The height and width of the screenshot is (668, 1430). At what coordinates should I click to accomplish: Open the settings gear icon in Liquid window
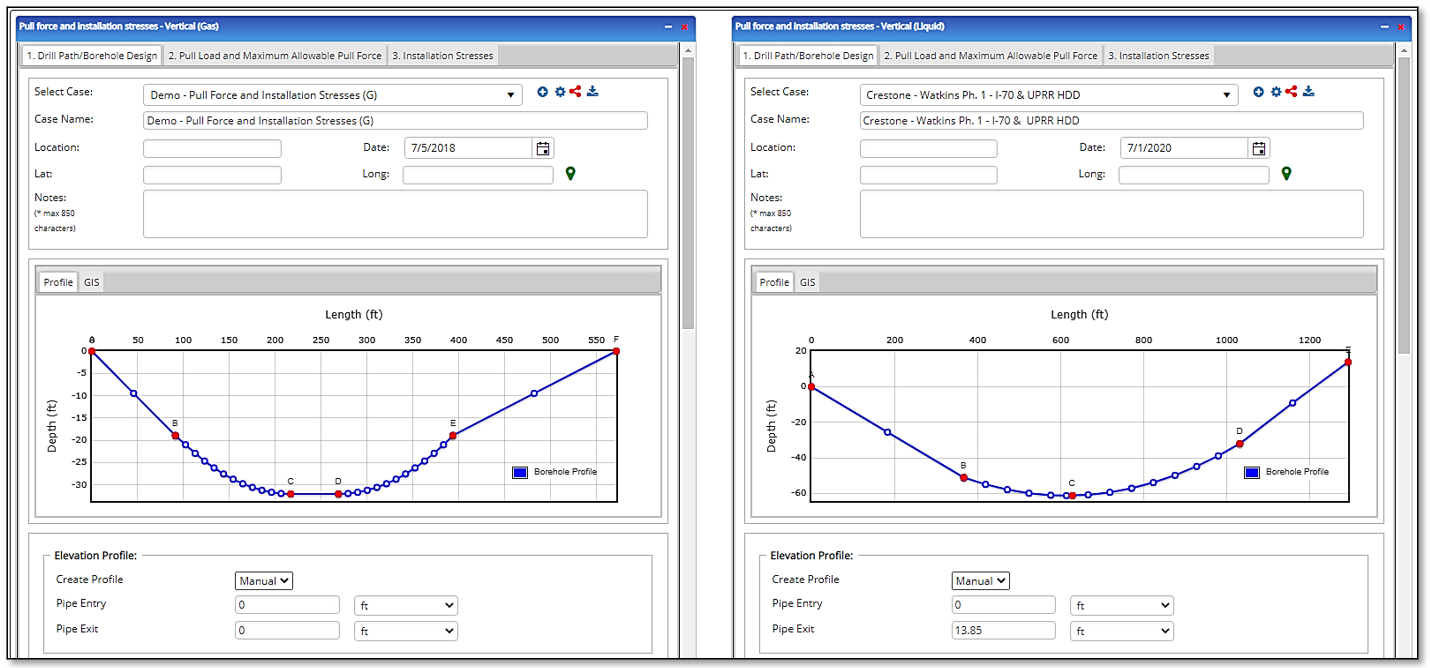tap(1276, 92)
